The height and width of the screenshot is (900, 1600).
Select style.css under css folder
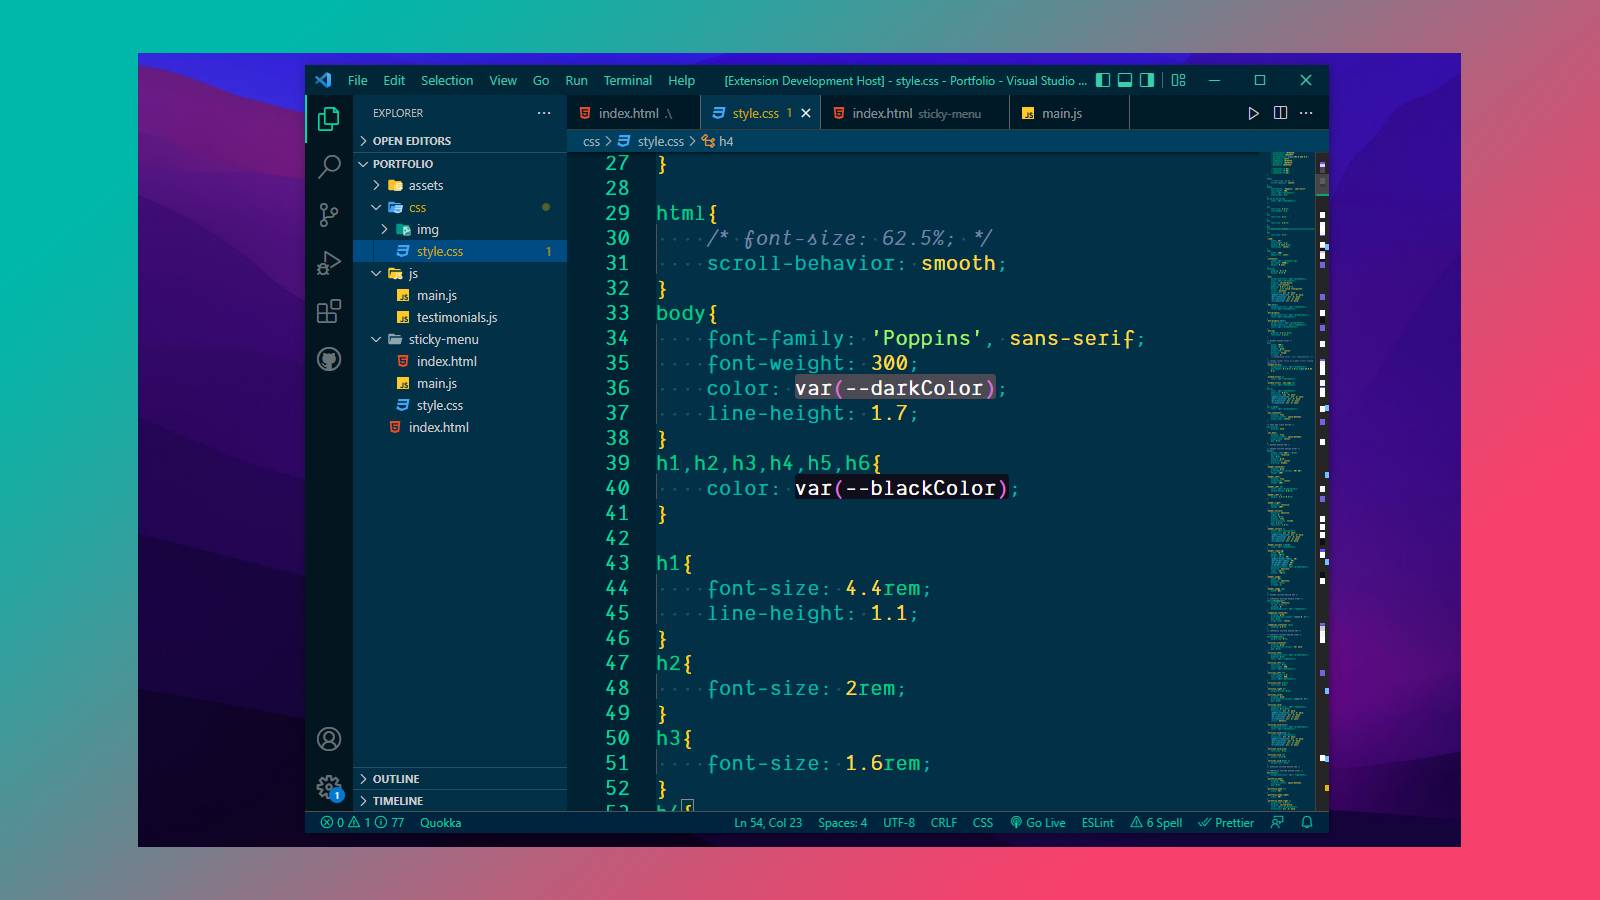(x=460, y=251)
